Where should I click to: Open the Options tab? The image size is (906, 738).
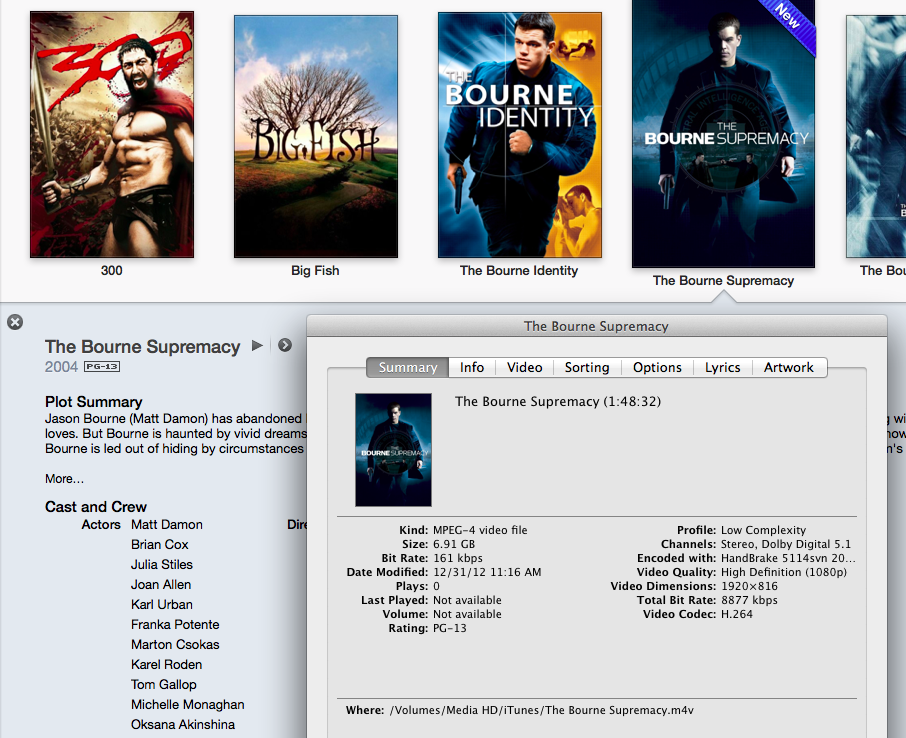[657, 368]
